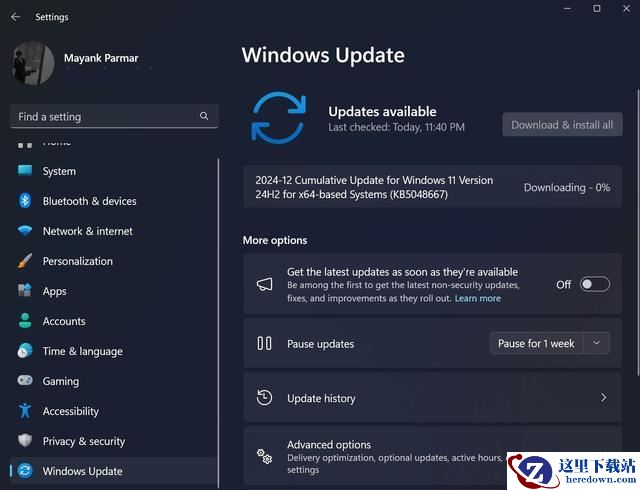This screenshot has width=640, height=490.
Task: Go to Privacy & security
Action: click(x=113, y=441)
